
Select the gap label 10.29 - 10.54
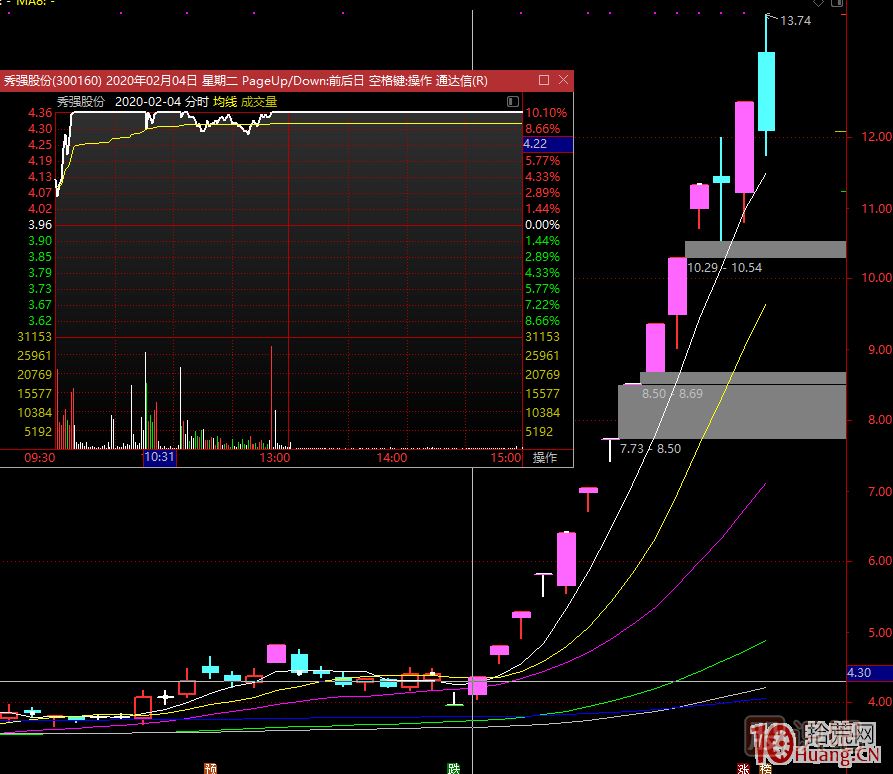[x=724, y=267]
